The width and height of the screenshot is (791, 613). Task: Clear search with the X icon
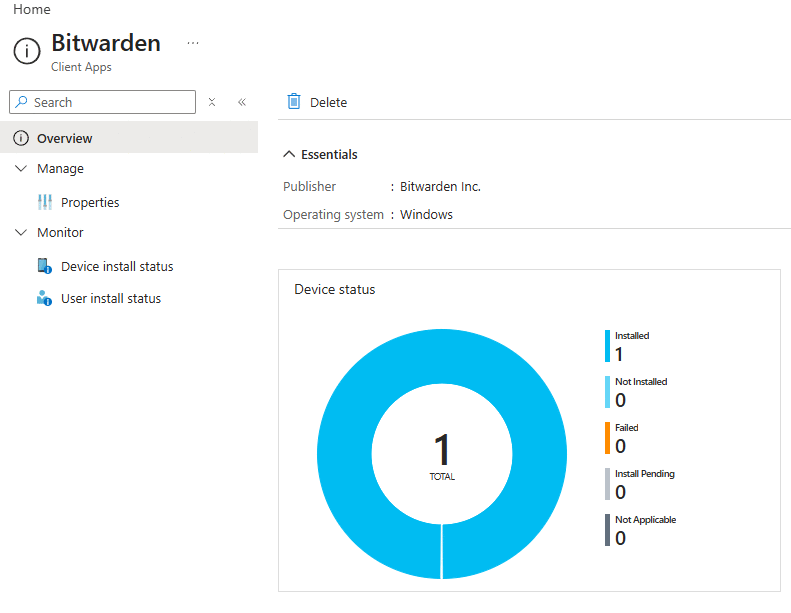(212, 102)
